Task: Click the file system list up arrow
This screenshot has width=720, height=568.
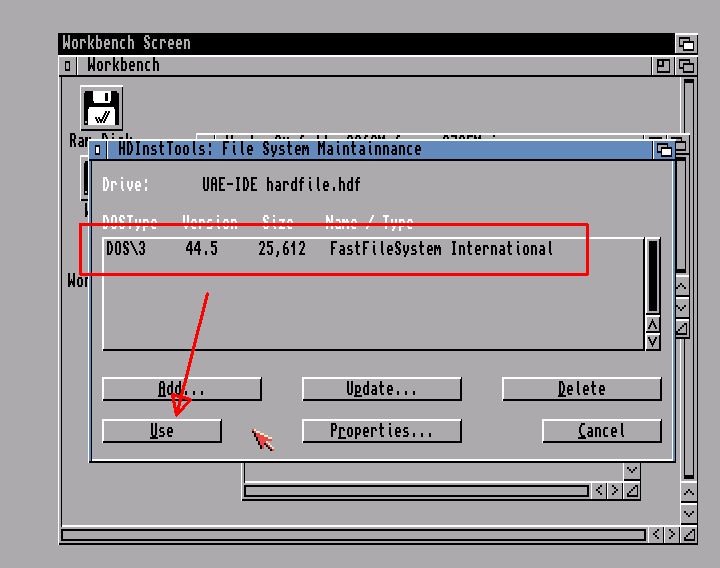Action: (x=653, y=325)
